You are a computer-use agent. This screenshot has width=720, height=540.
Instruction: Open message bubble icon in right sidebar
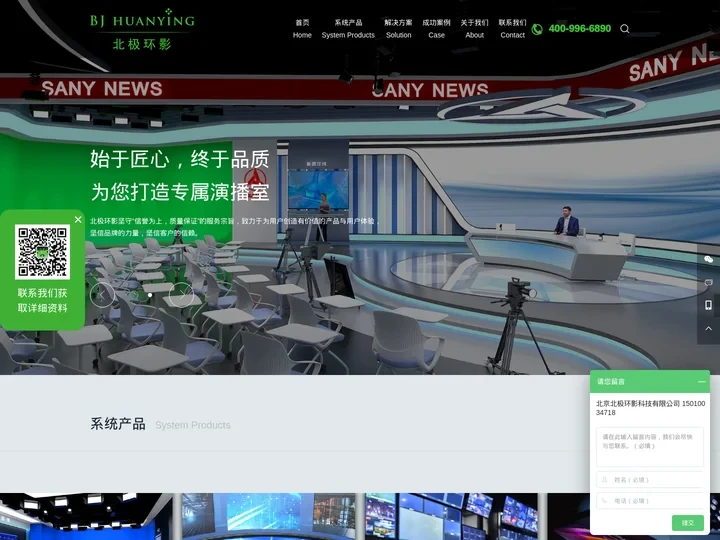[709, 282]
